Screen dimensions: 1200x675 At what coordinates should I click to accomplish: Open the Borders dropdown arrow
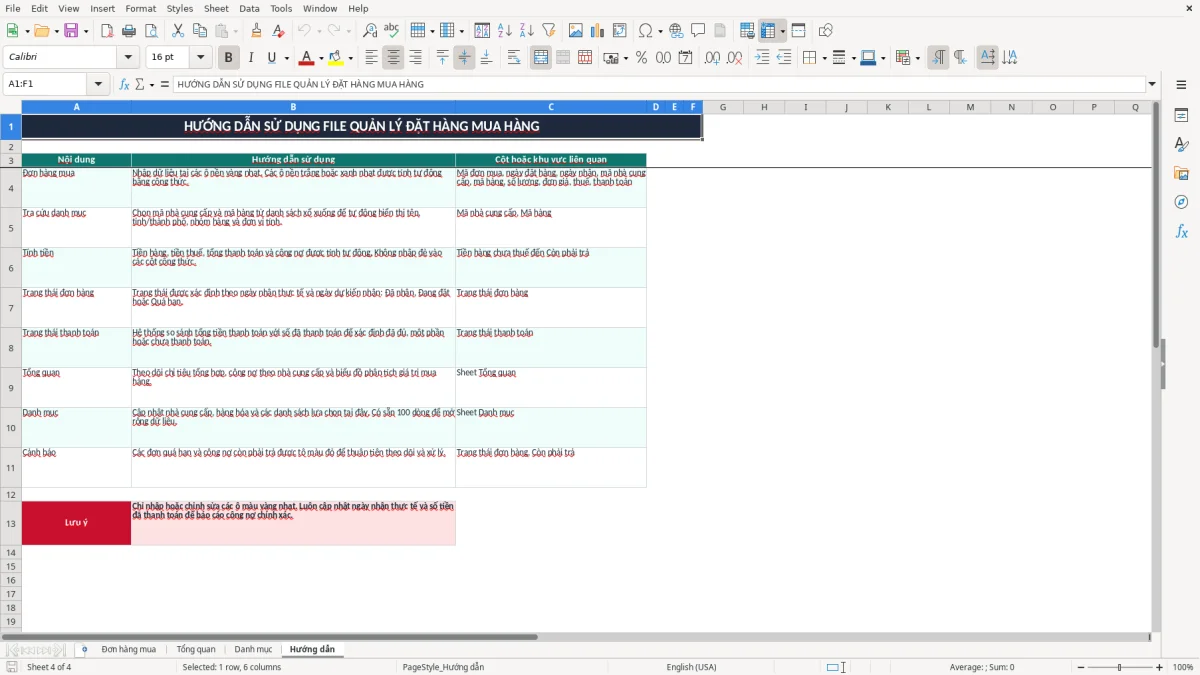pyautogui.click(x=823, y=58)
